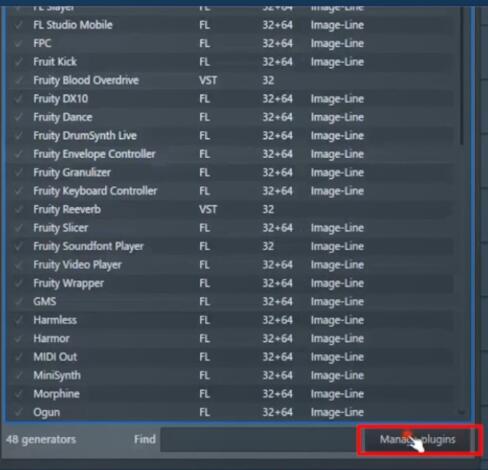The image size is (488, 470).
Task: Select Fruity Keyboard Controller entry
Action: (230, 191)
